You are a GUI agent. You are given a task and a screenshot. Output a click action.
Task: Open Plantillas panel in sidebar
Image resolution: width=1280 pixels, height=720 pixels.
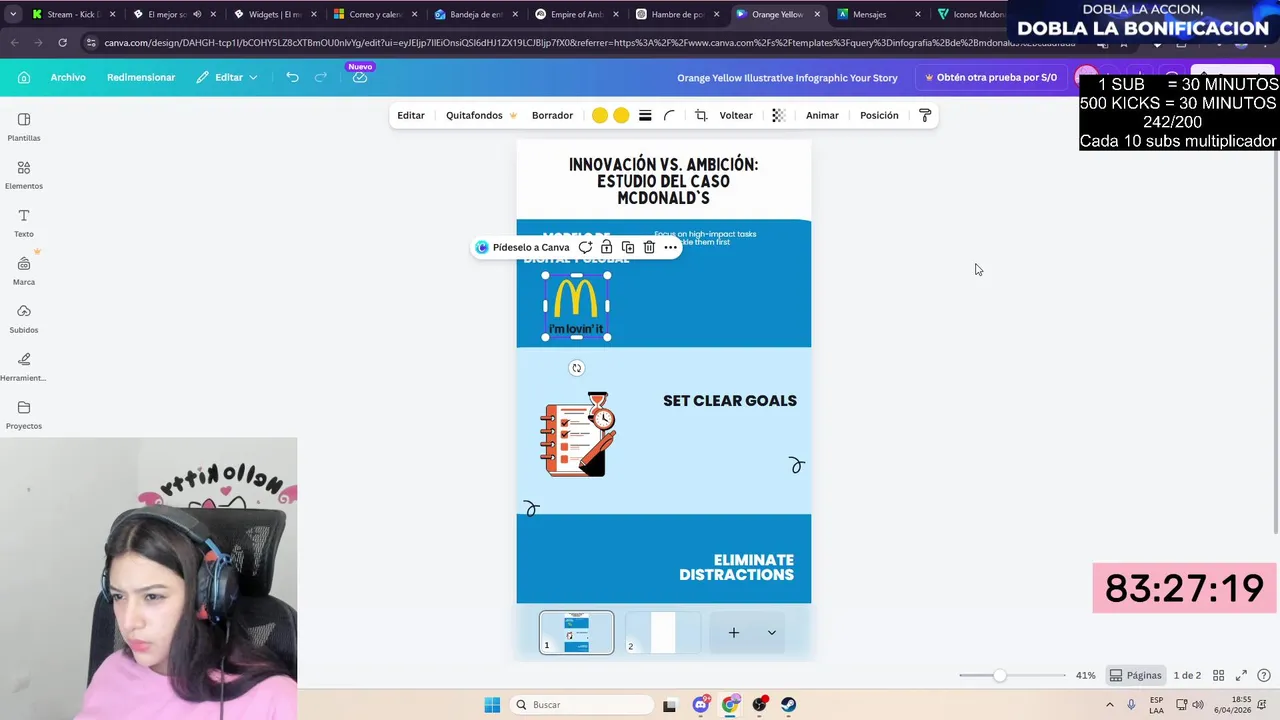pyautogui.click(x=24, y=127)
